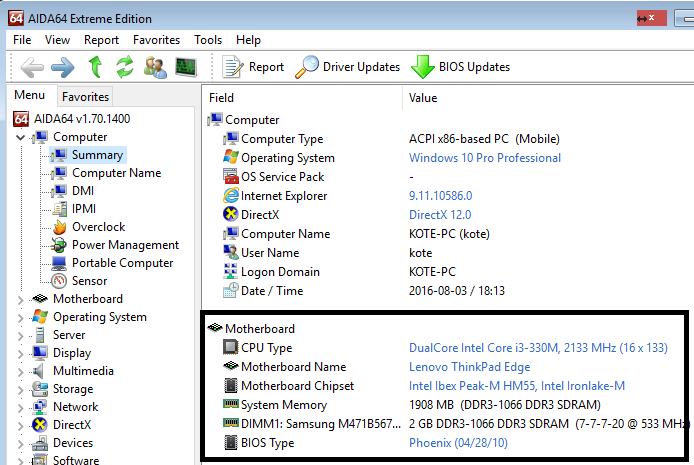
Task: Open the Favorites menu
Action: pos(156,40)
